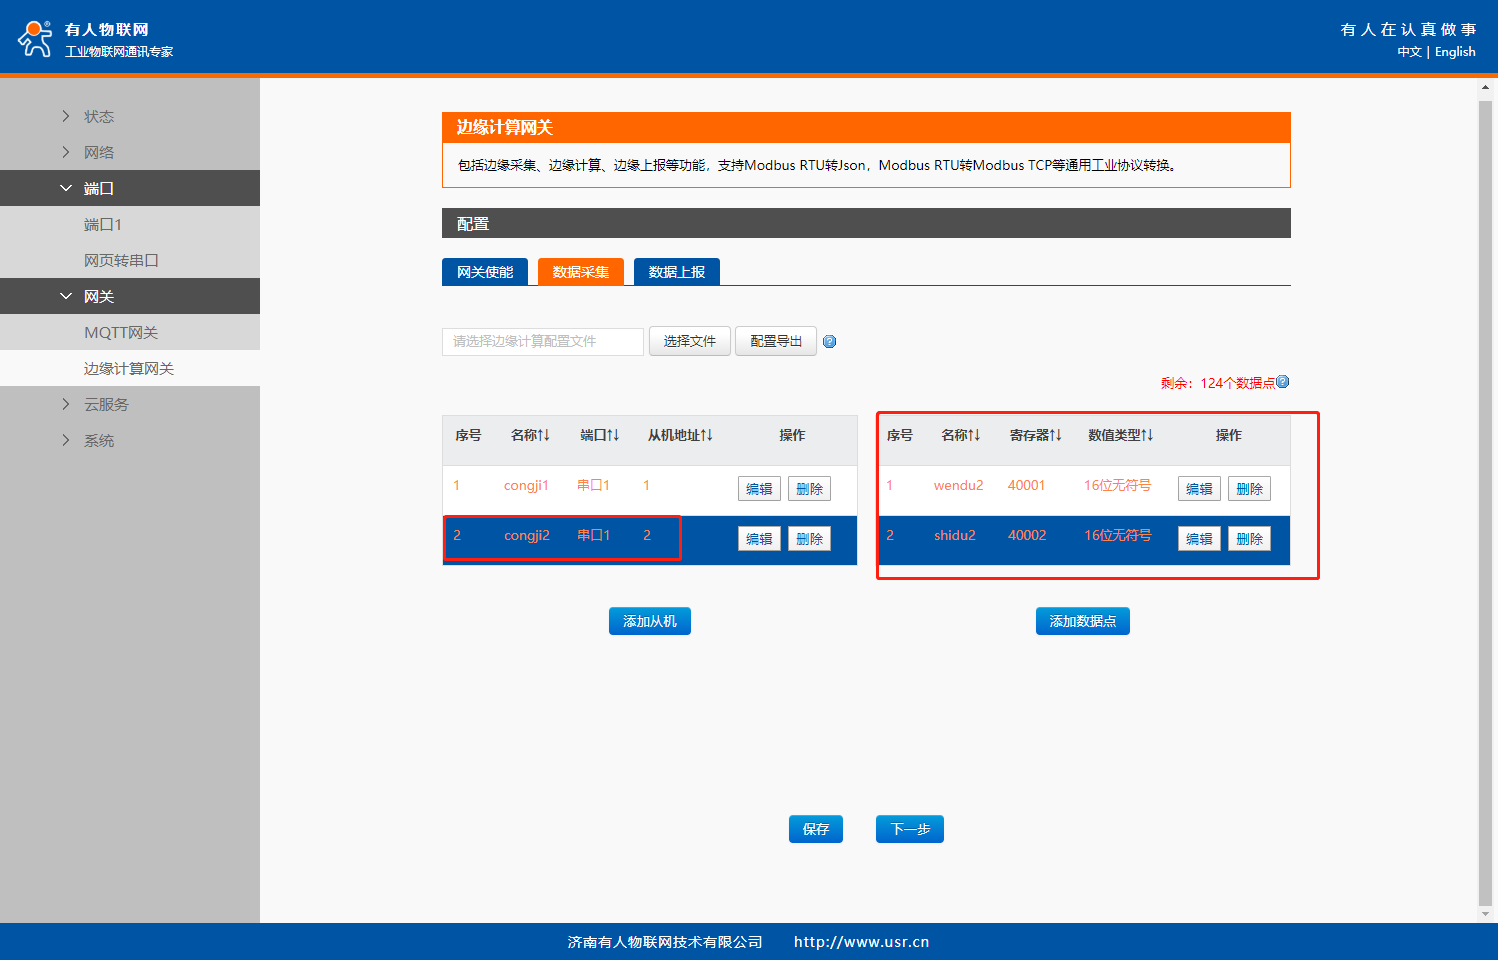Click help icon beside remaining data points
The height and width of the screenshot is (960, 1498).
1283,382
